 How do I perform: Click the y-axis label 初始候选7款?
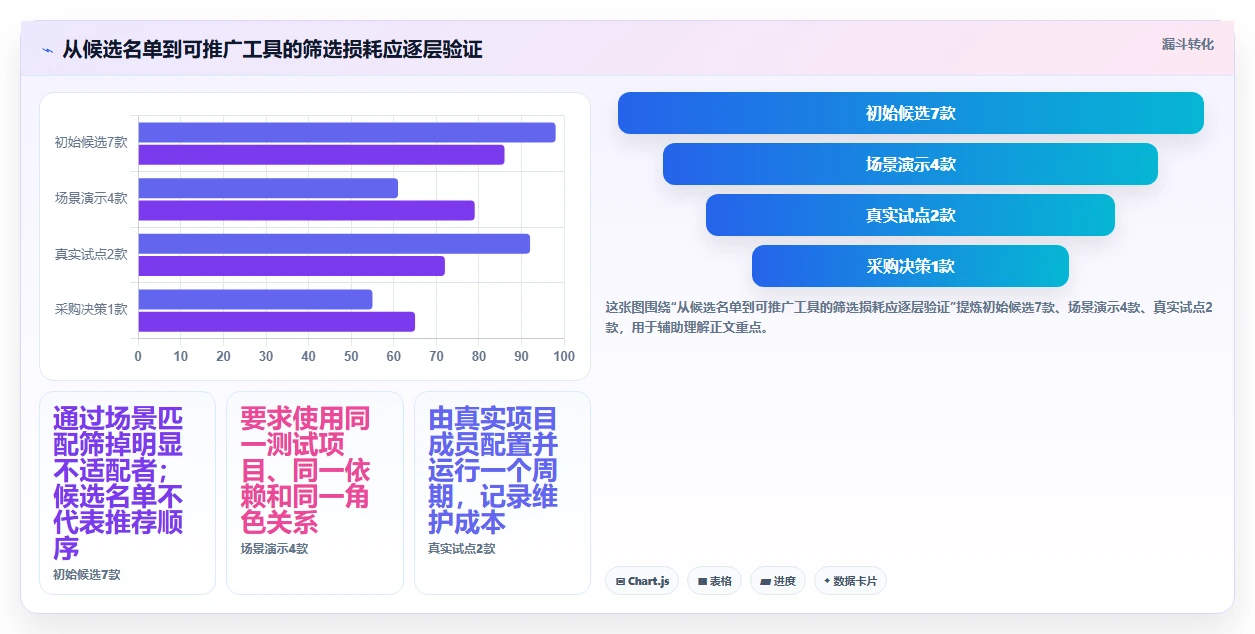91,143
